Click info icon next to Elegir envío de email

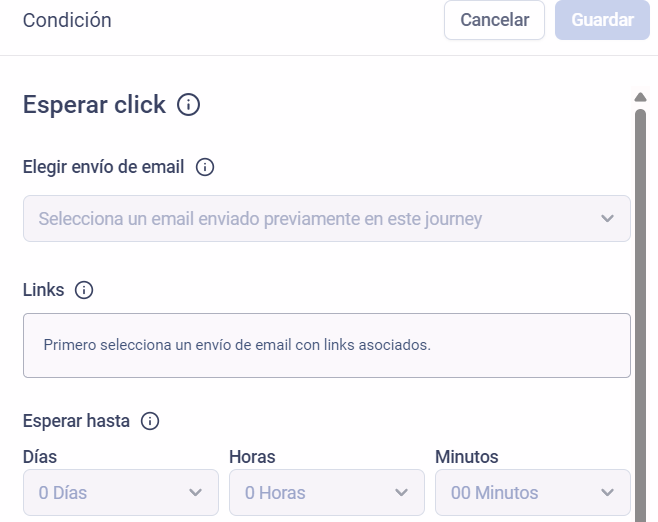[205, 168]
